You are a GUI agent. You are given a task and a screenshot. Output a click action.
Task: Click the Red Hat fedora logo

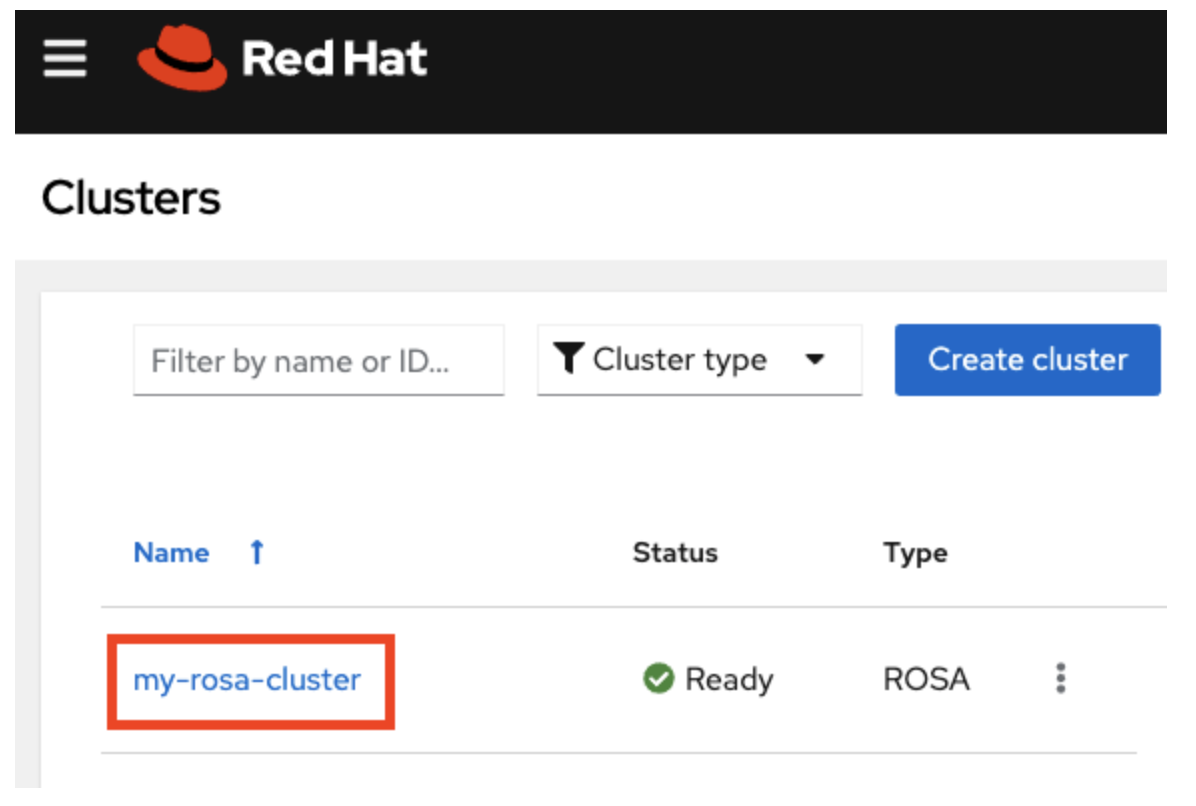[182, 58]
